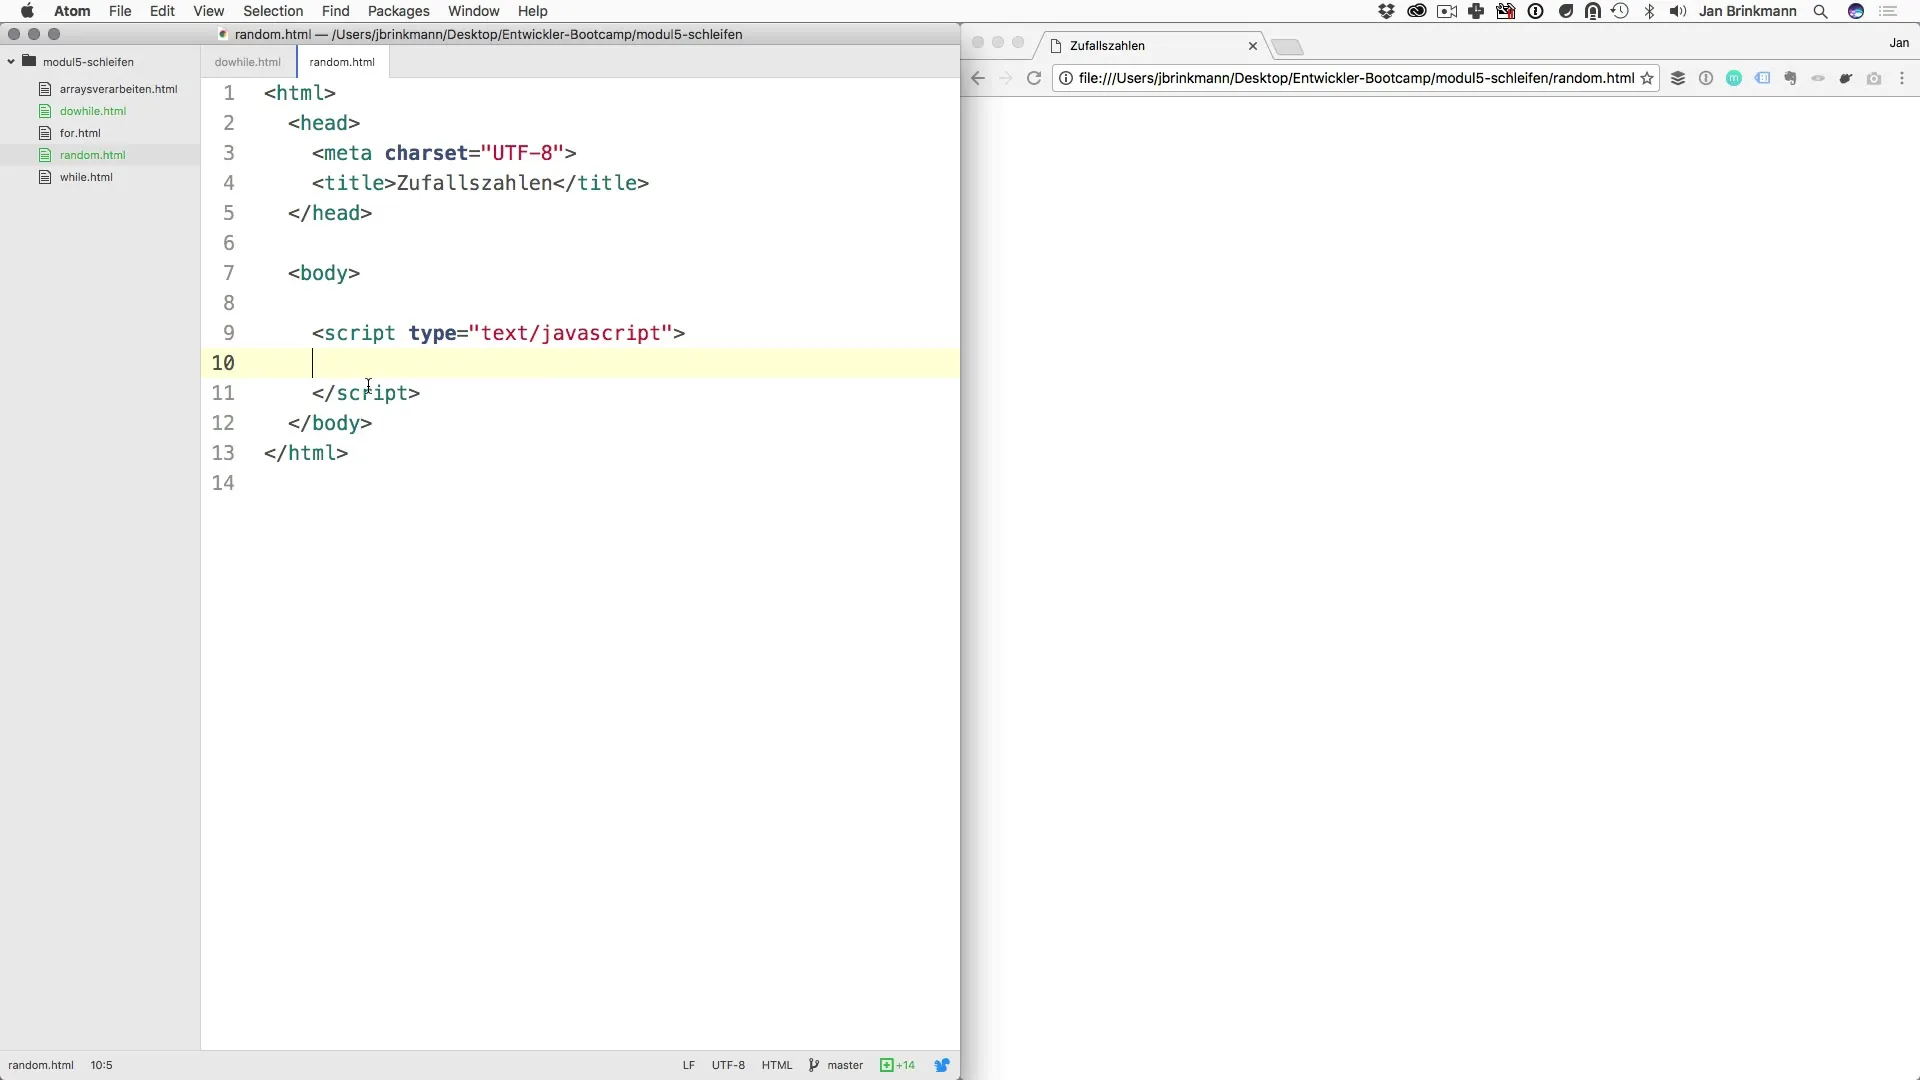Click the browser address bar
This screenshot has width=1920, height=1080.
(x=1356, y=78)
